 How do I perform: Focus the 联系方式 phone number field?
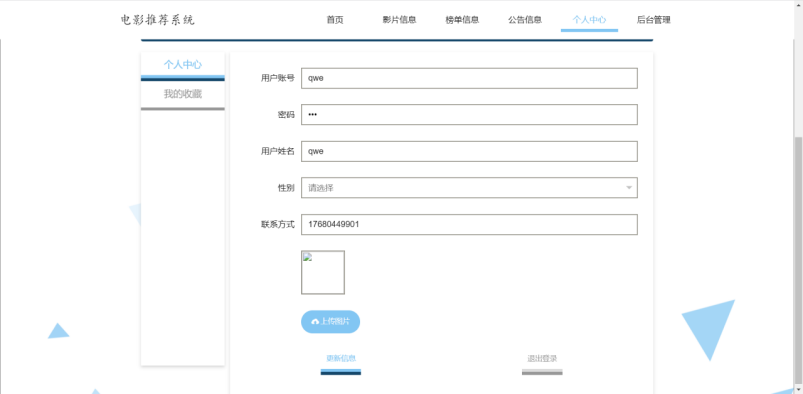point(469,224)
